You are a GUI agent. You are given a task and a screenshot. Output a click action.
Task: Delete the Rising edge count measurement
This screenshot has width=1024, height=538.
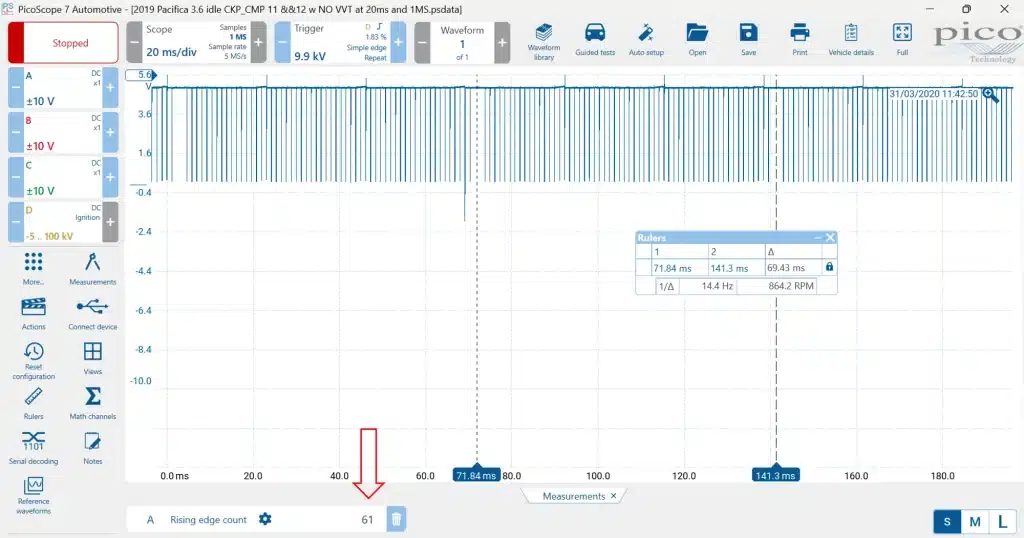tap(396, 519)
